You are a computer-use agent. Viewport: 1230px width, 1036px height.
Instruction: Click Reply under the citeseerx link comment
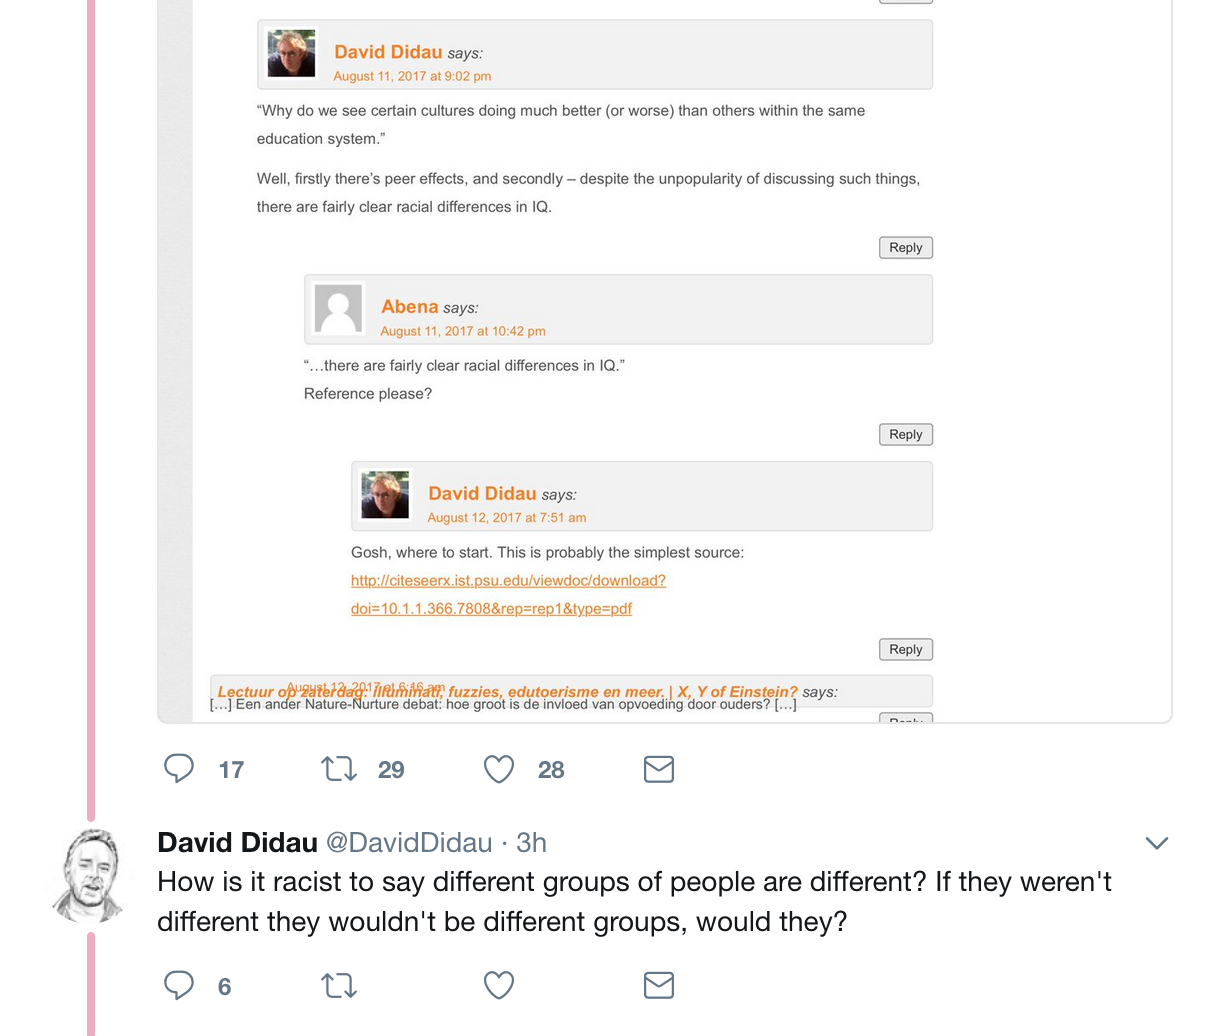click(906, 649)
